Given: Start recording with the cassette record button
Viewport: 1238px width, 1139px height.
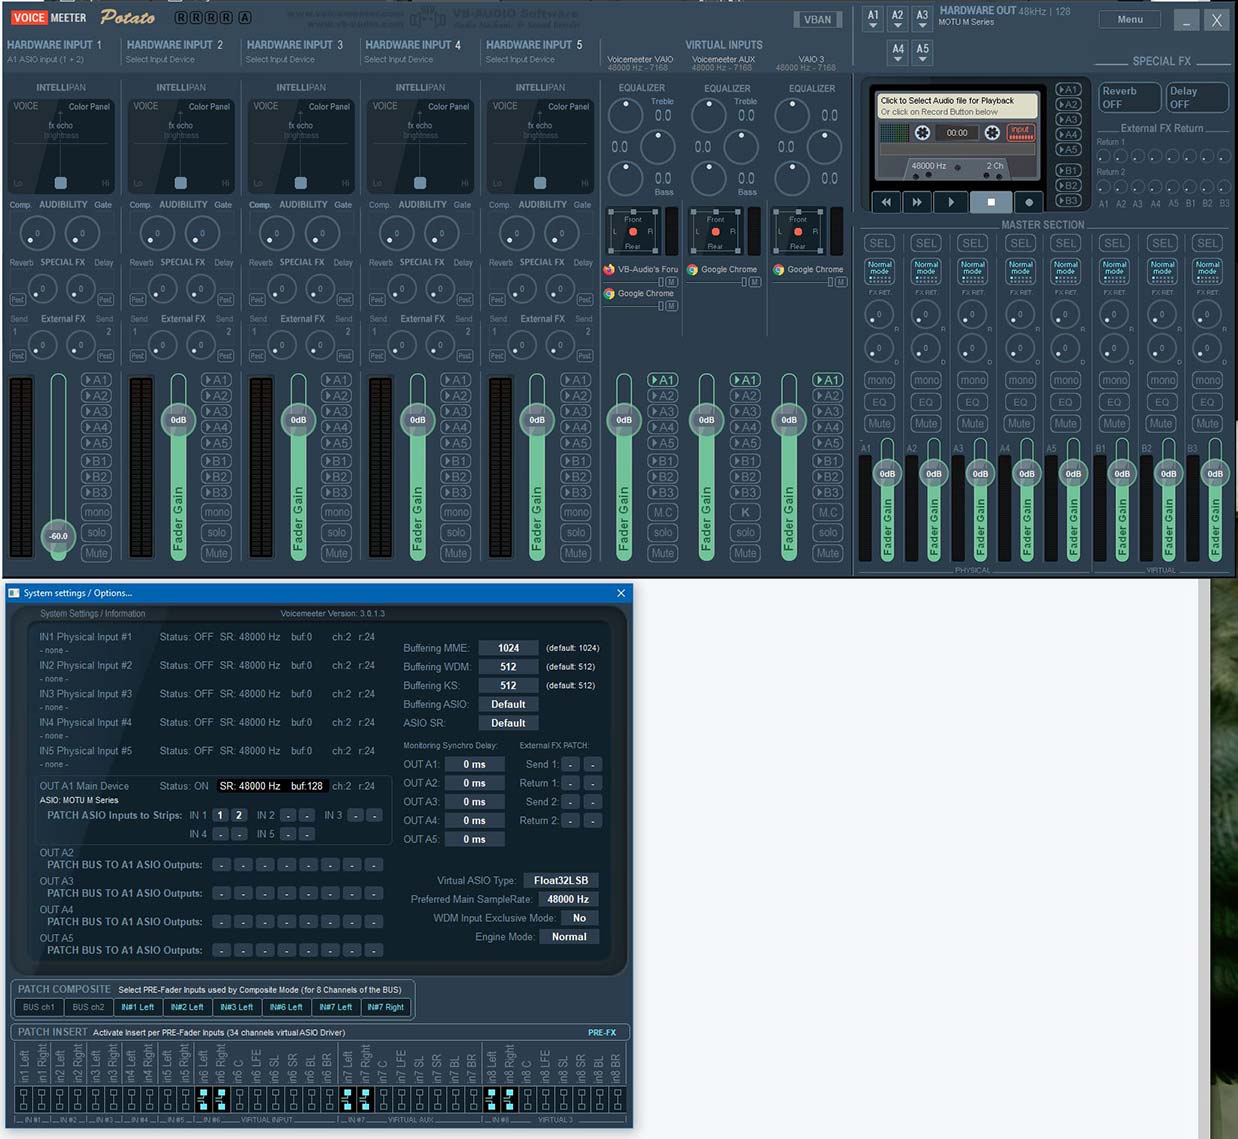Looking at the screenshot, I should point(1029,202).
